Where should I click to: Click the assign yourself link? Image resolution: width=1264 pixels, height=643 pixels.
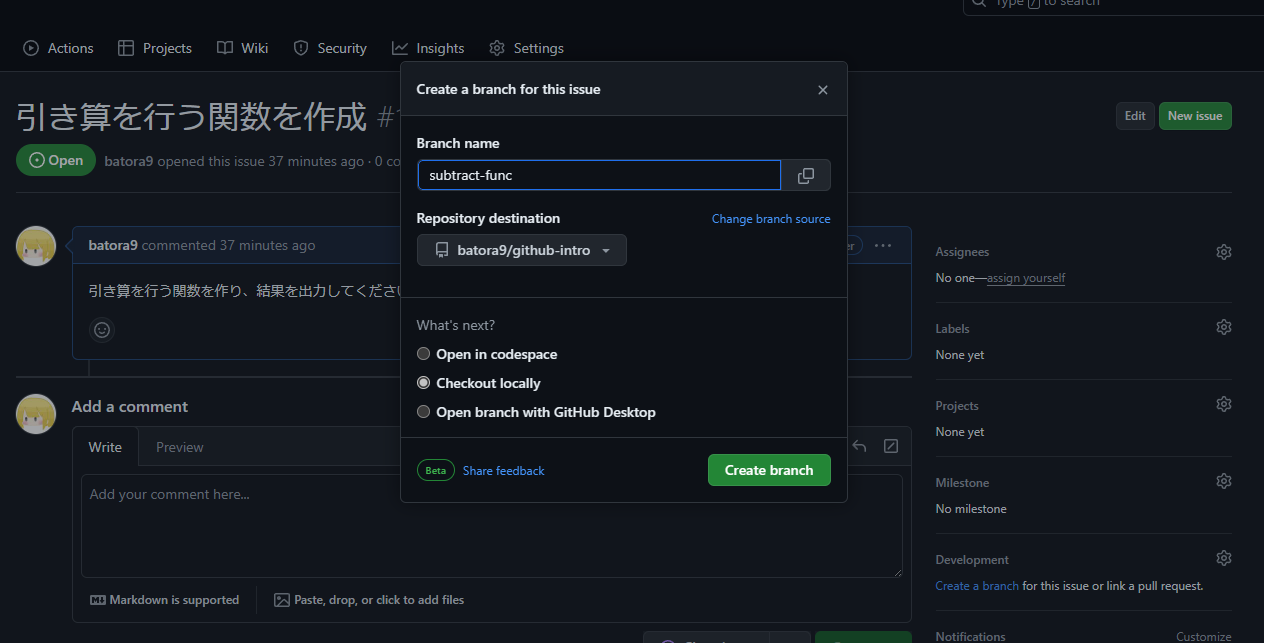[x=1025, y=278]
